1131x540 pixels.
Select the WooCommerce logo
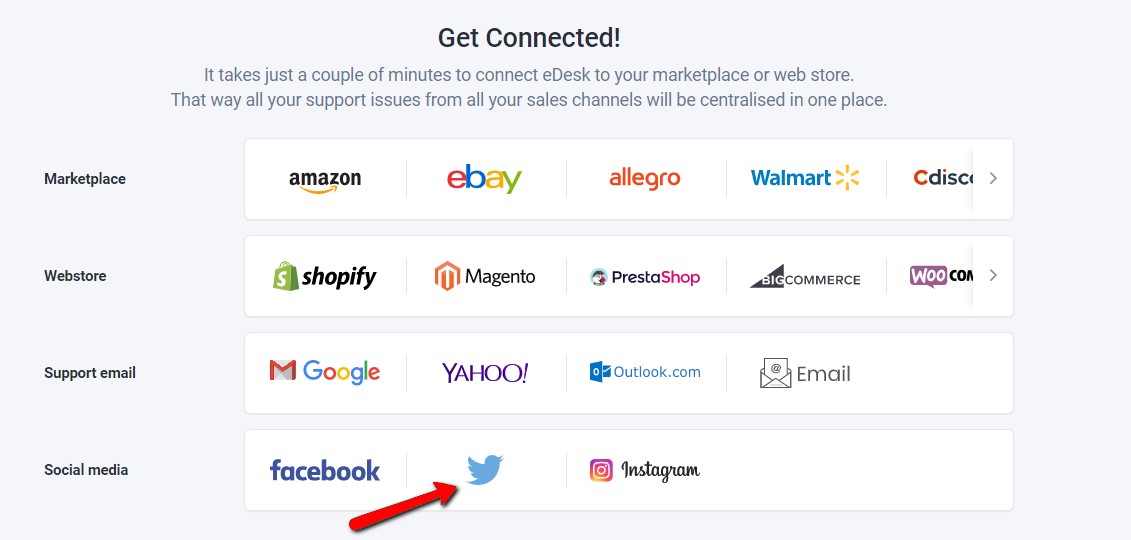[x=941, y=276]
